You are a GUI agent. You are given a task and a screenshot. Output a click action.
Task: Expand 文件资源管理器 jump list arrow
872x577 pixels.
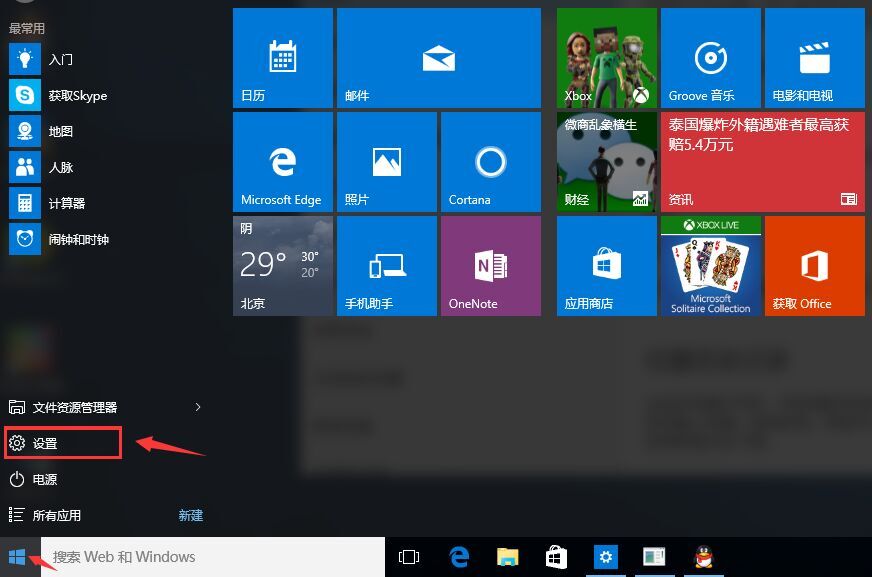[x=198, y=407]
